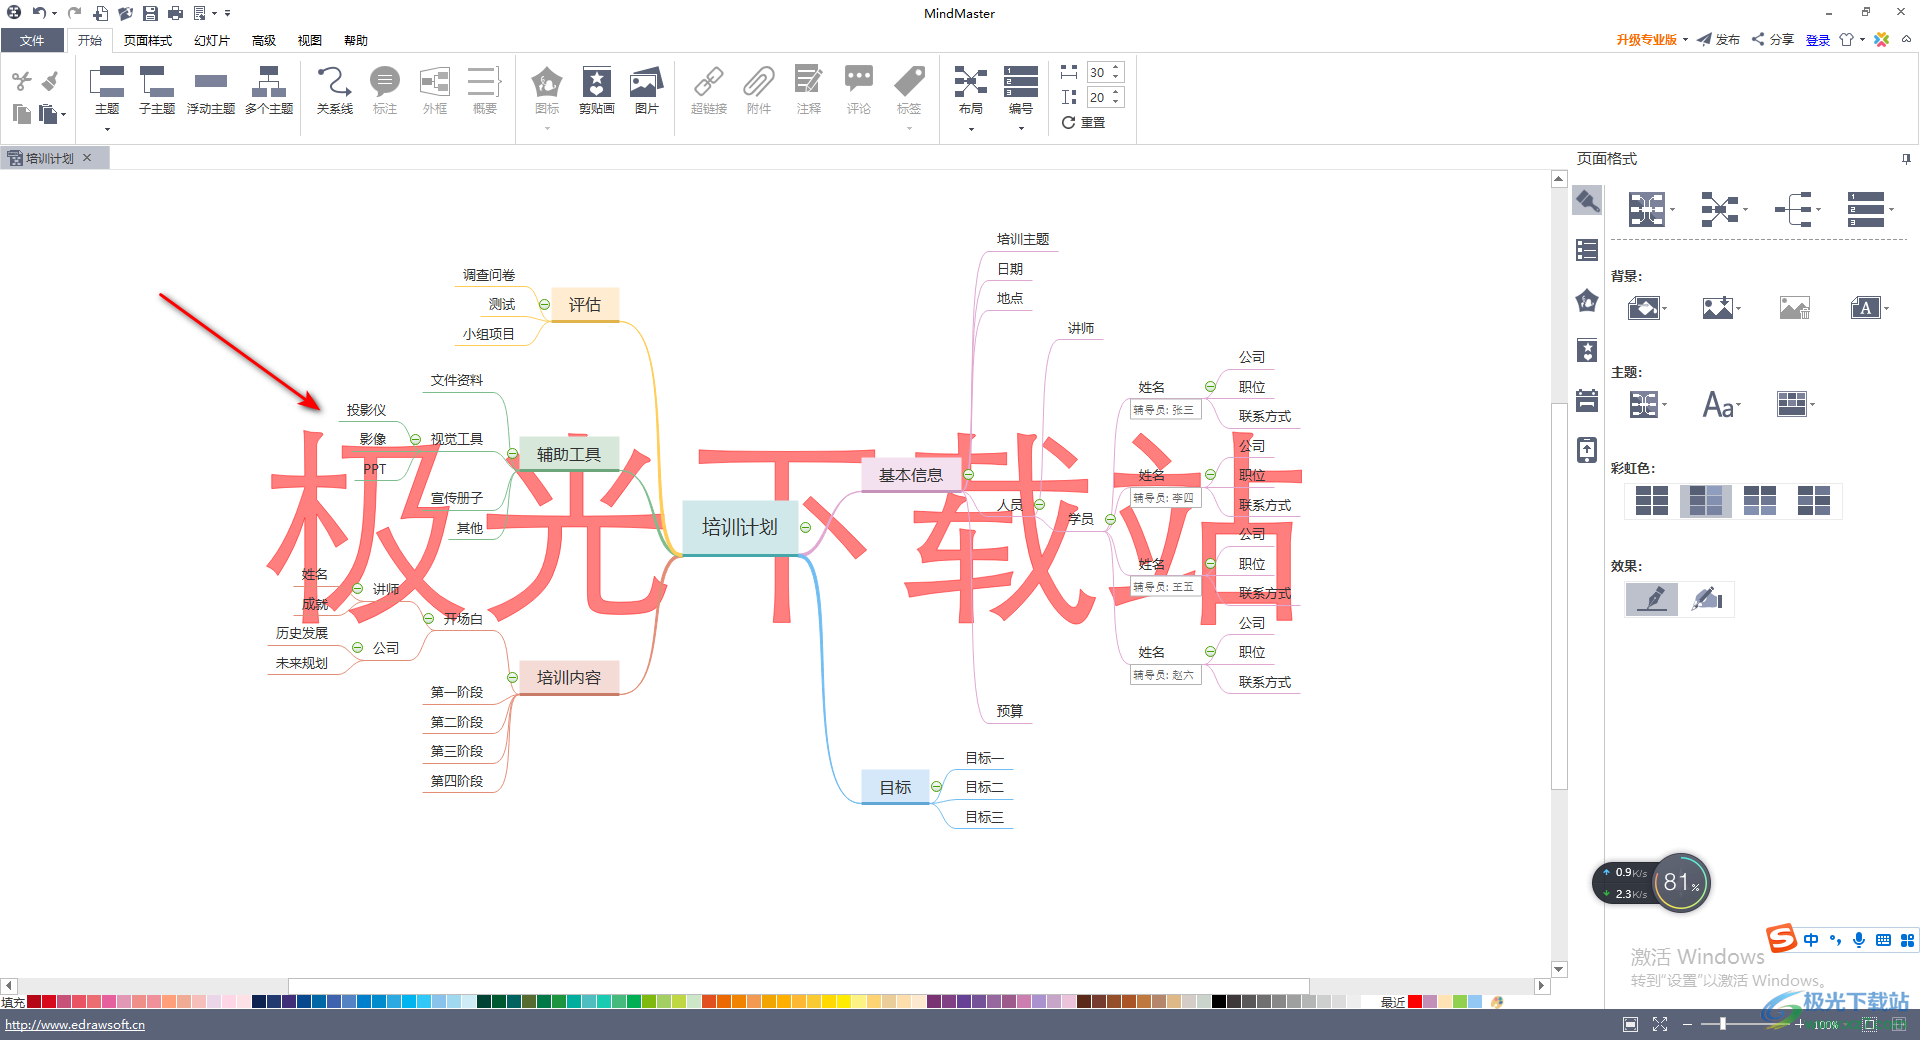Open the theme font Aa dropdown
Image resolution: width=1920 pixels, height=1040 pixels.
click(1722, 405)
